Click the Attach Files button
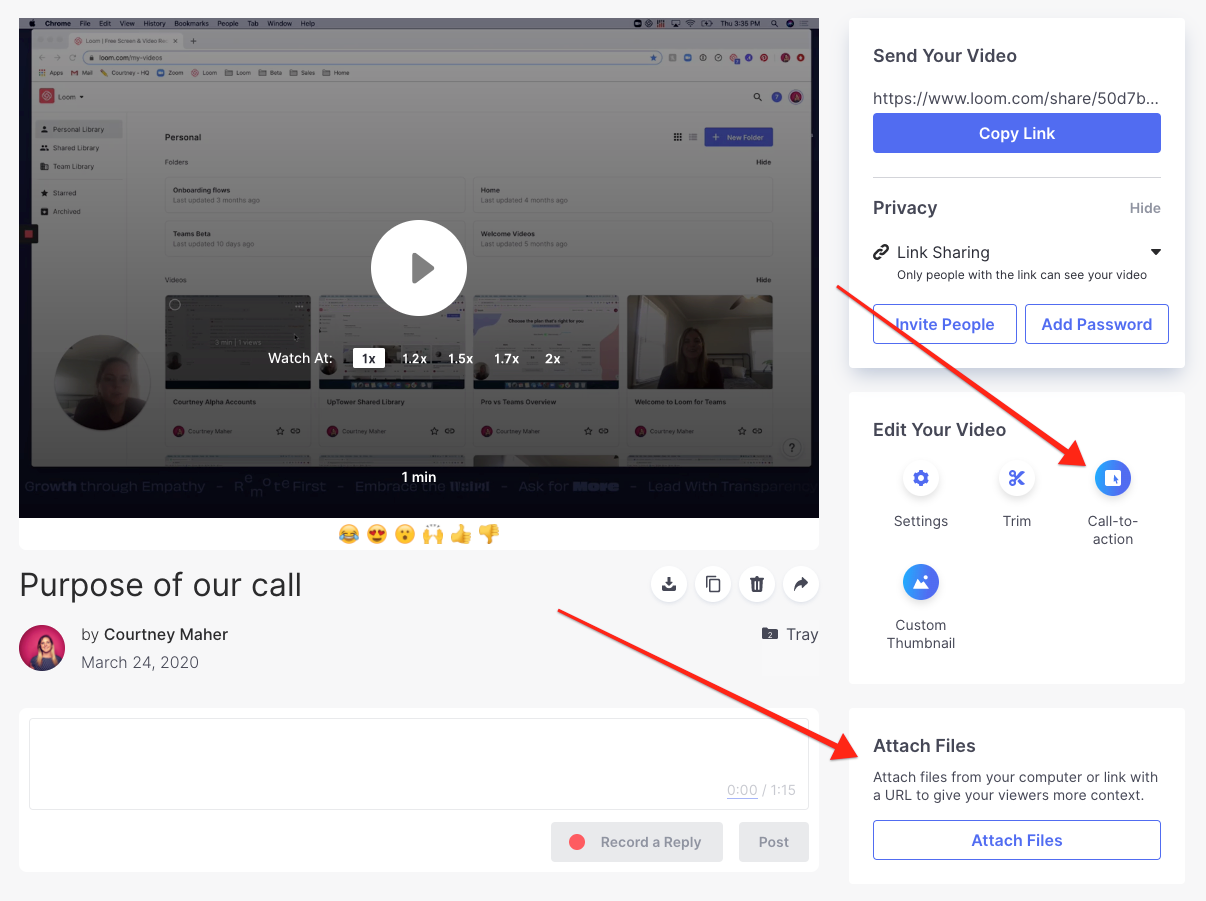This screenshot has width=1206, height=901. tap(1017, 840)
